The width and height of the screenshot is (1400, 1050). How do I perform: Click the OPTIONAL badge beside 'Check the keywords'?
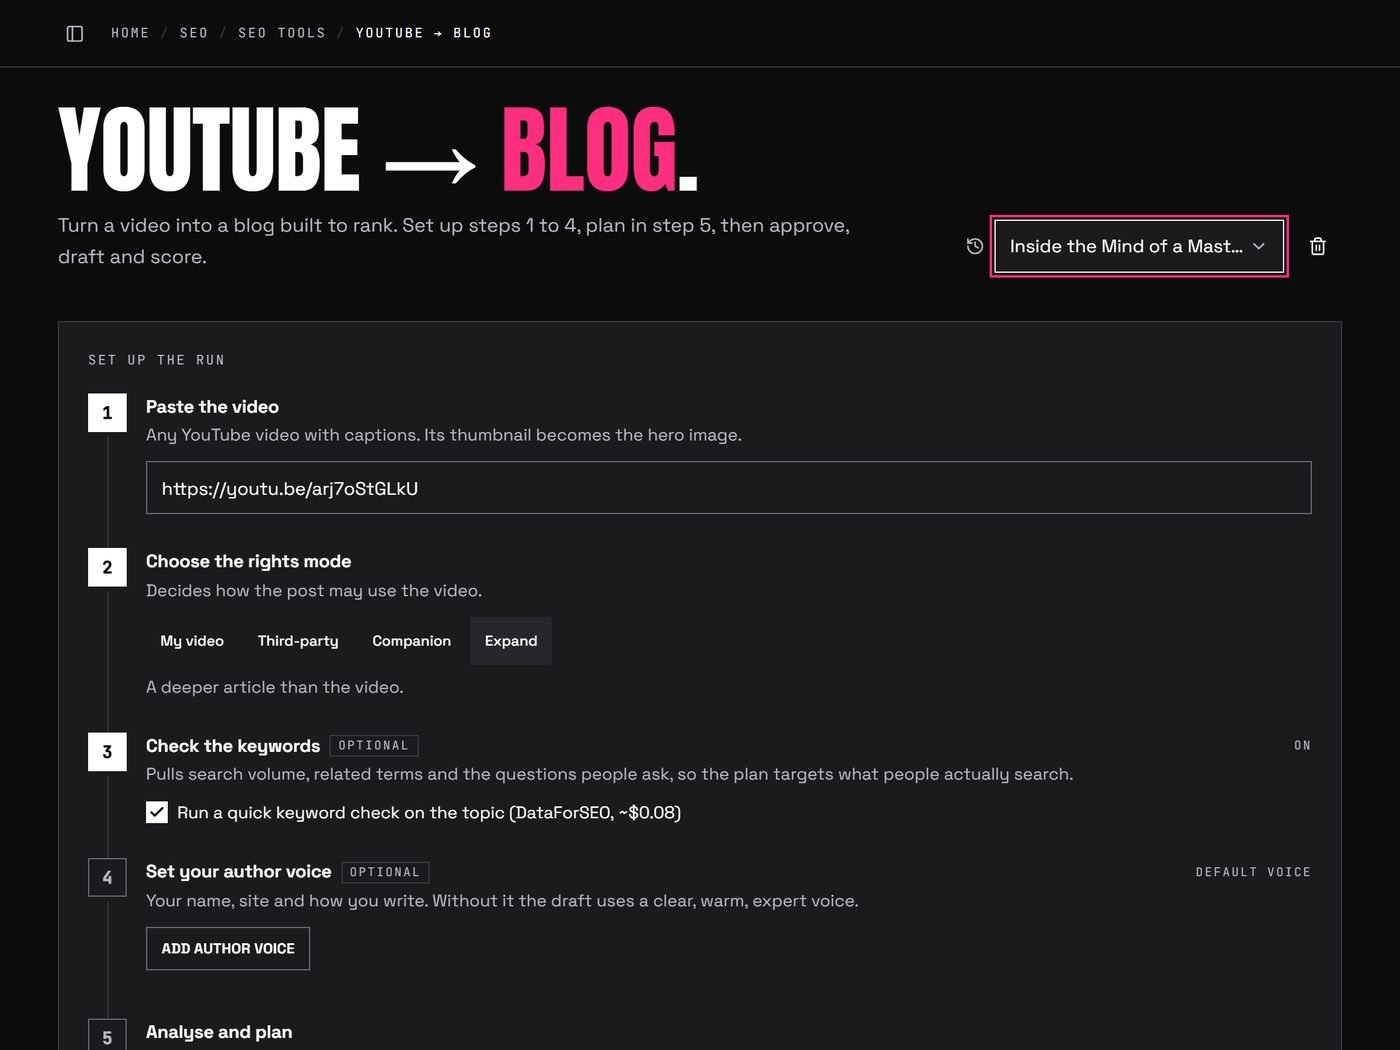(x=374, y=746)
